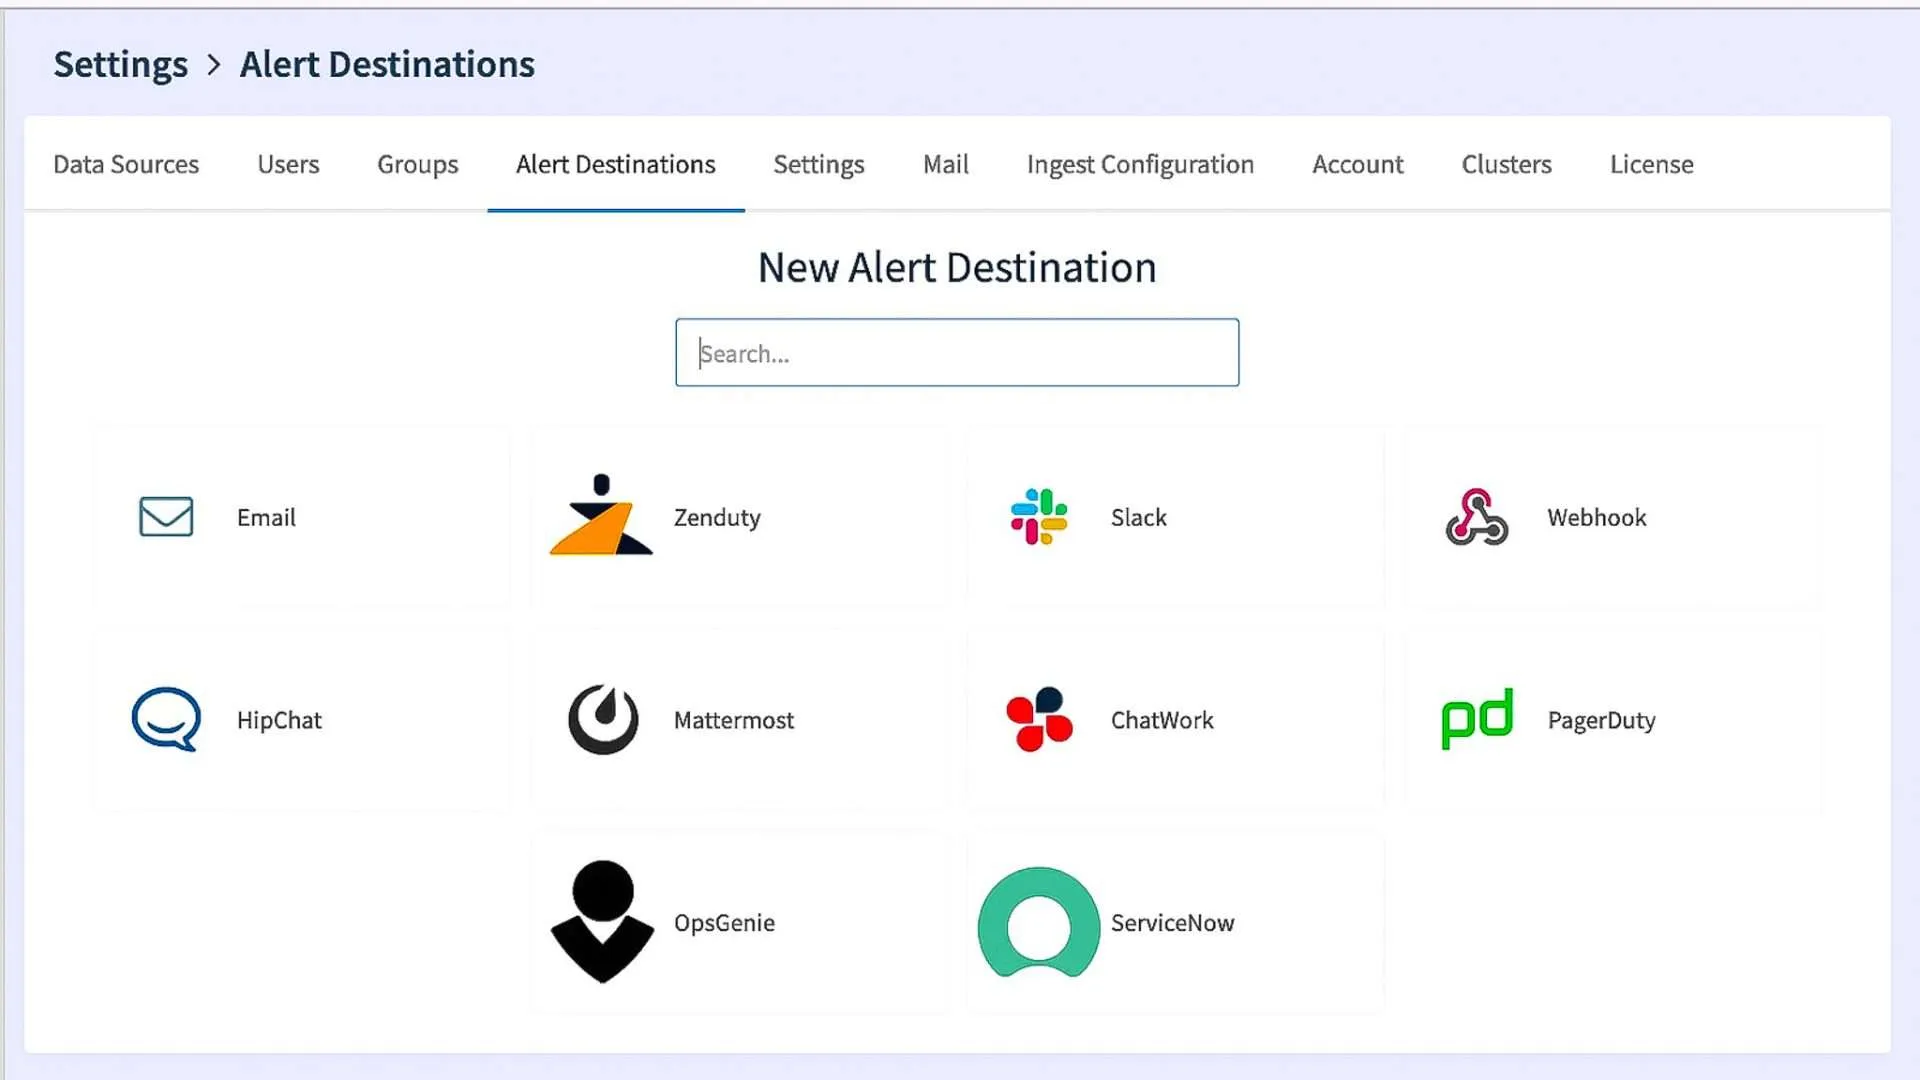Open the Ingest Configuration tab
Viewport: 1920px width, 1080px height.
point(1140,164)
